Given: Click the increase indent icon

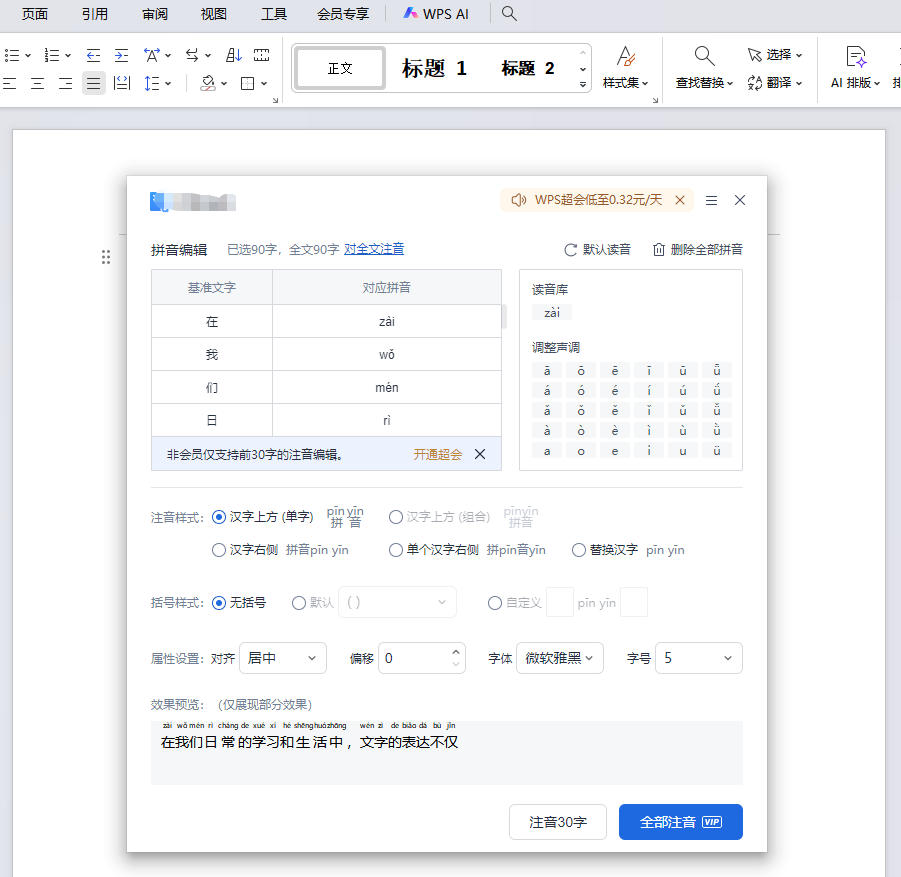Looking at the screenshot, I should click(121, 55).
